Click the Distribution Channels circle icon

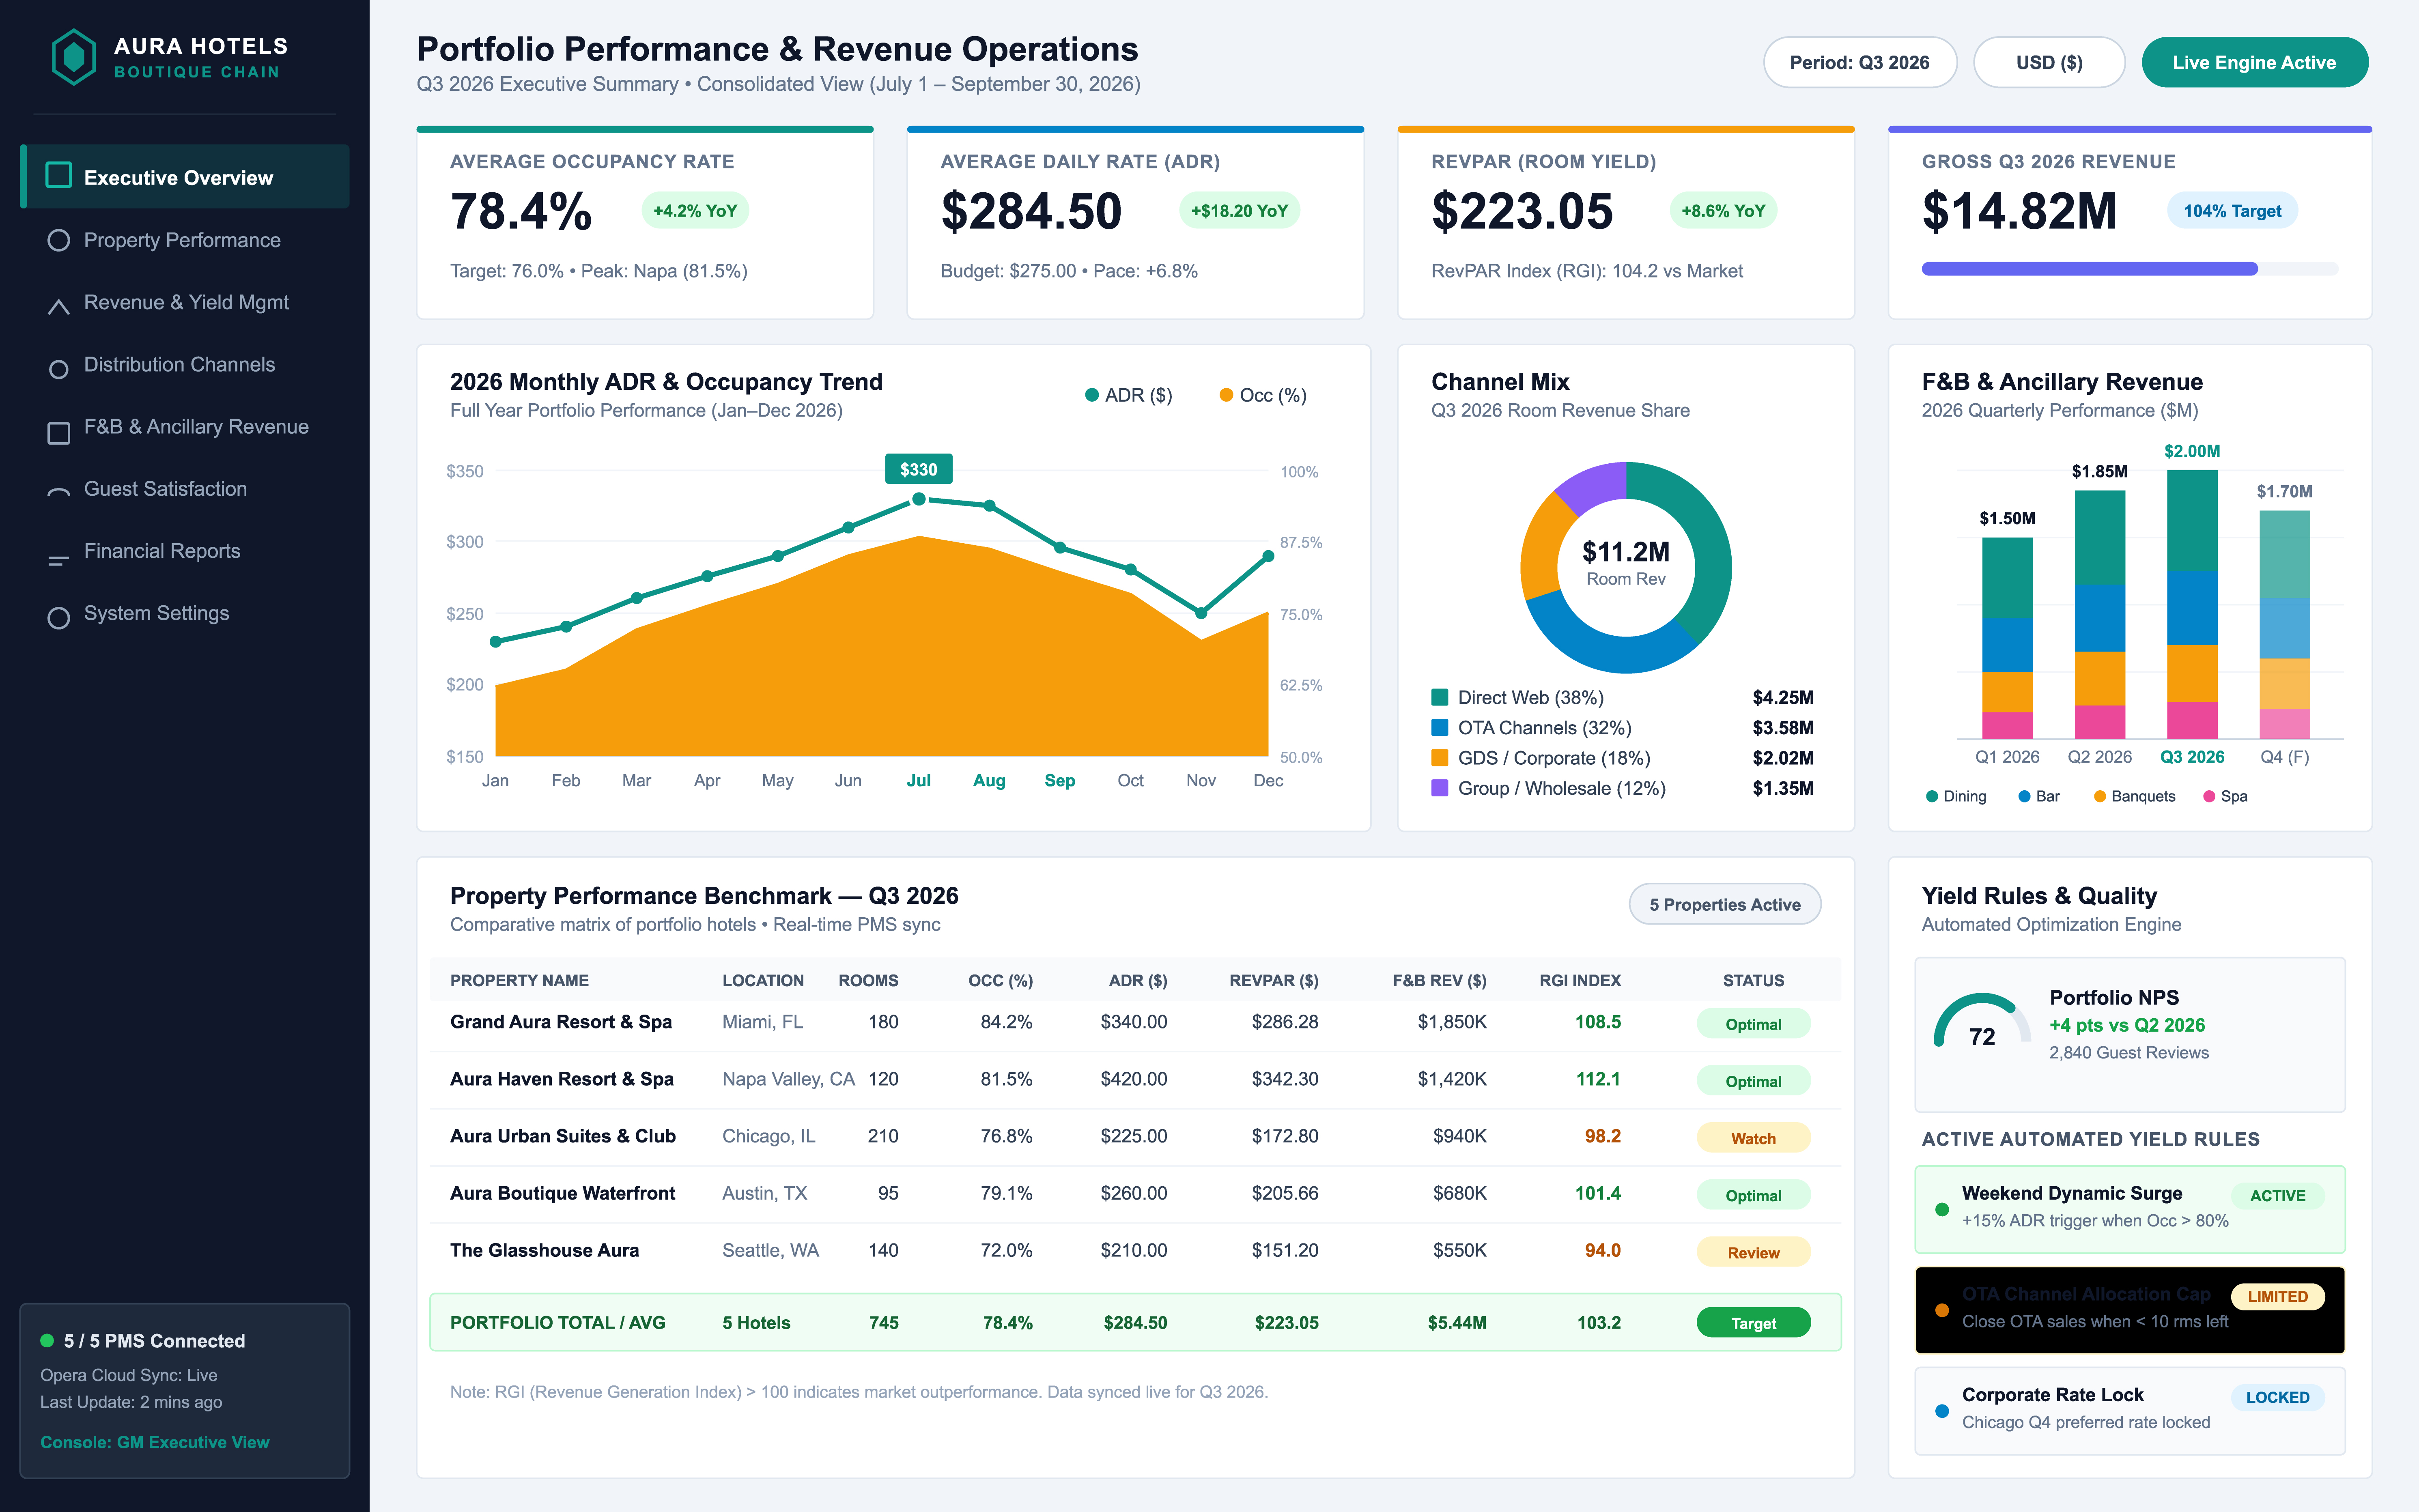(59, 369)
